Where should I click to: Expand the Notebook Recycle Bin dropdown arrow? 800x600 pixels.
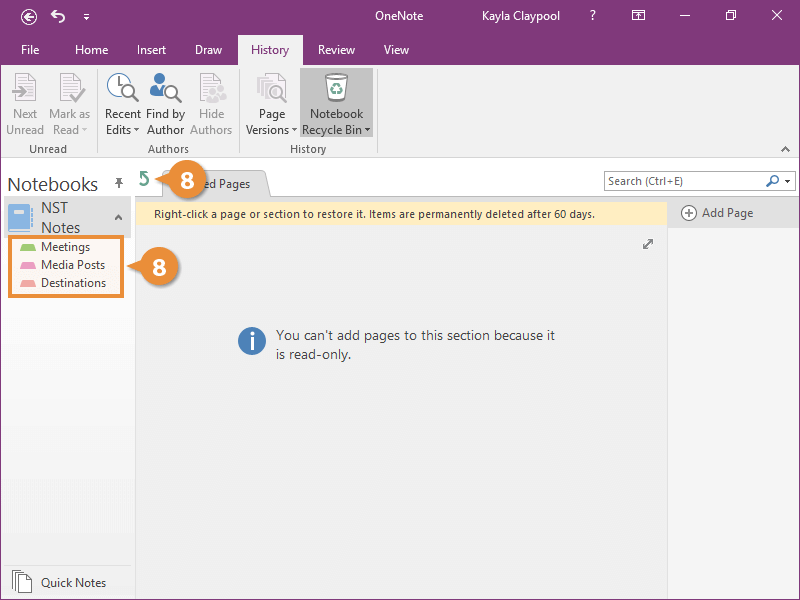tap(367, 130)
